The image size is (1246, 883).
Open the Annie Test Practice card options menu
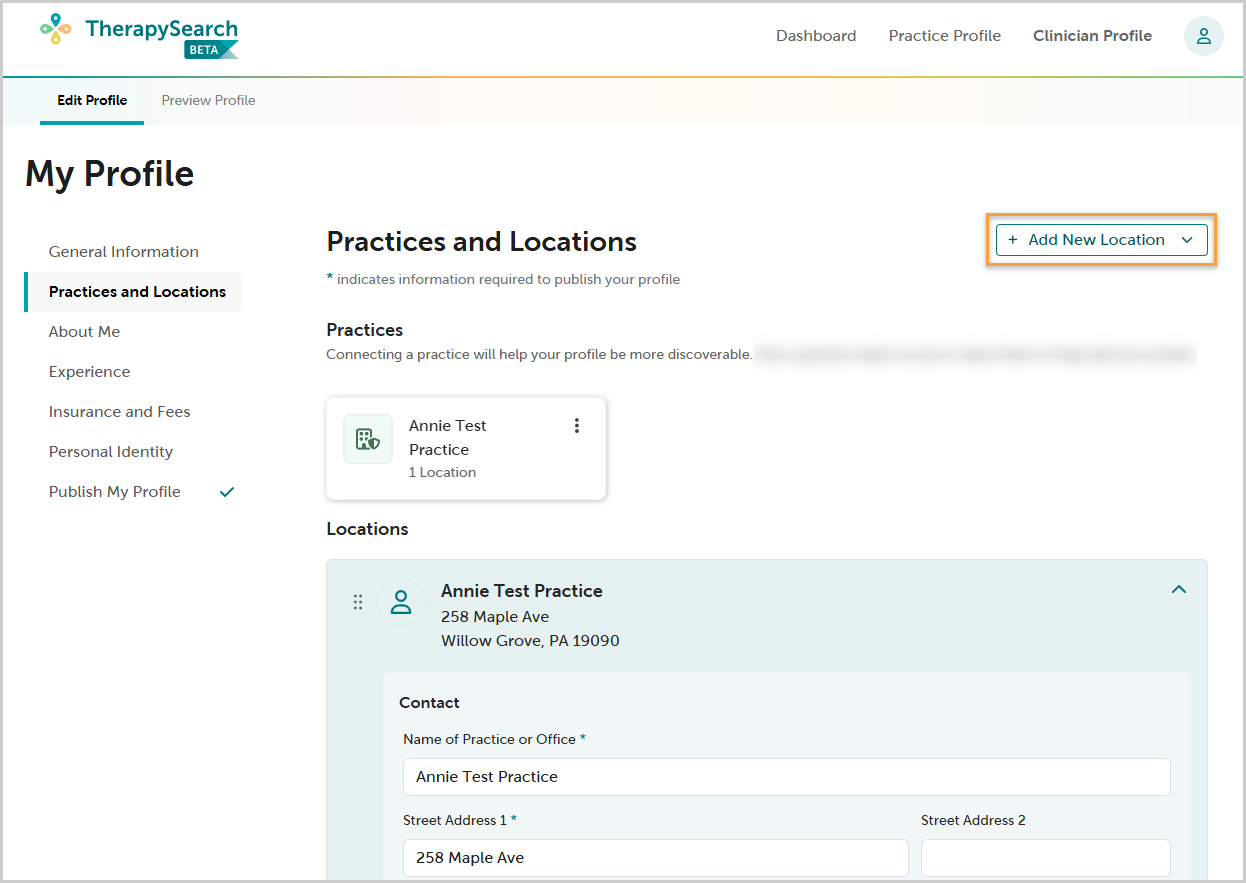coord(576,425)
